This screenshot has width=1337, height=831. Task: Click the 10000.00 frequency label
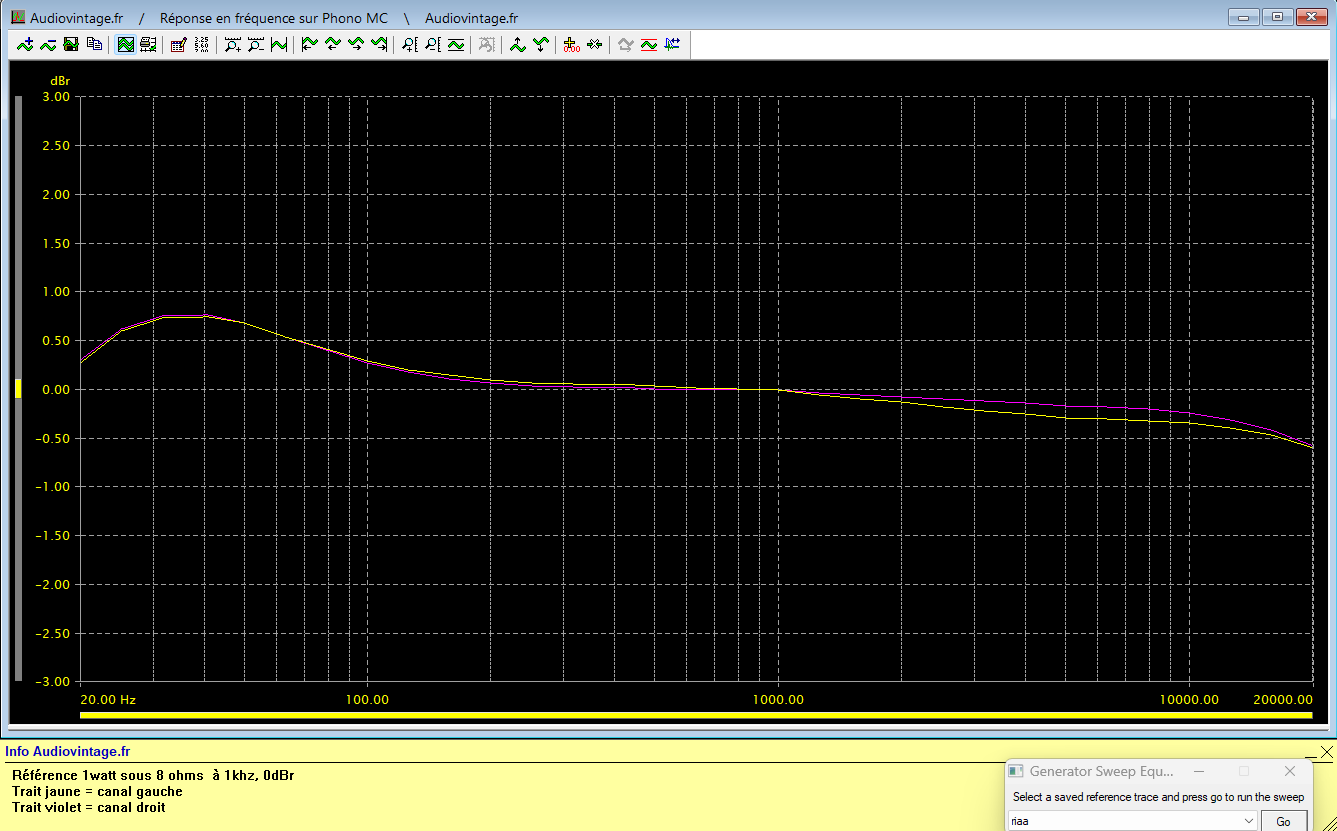(x=1189, y=699)
